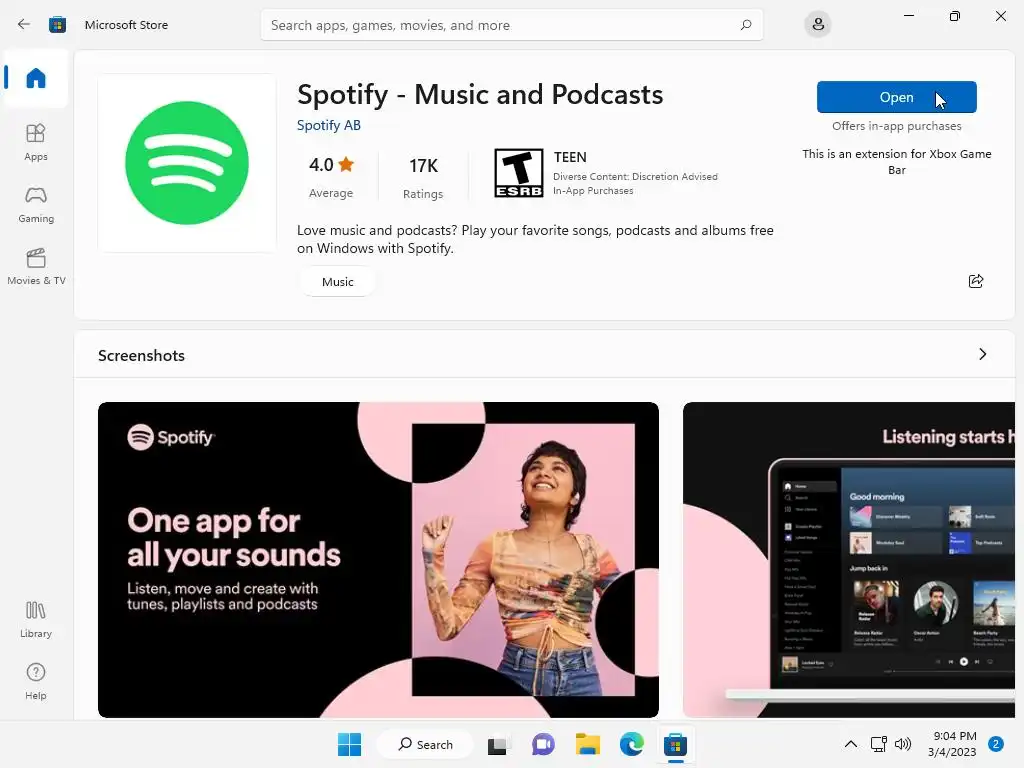Viewport: 1024px width, 768px height.
Task: Click the Microsoft Store logo icon
Action: pos(57,25)
